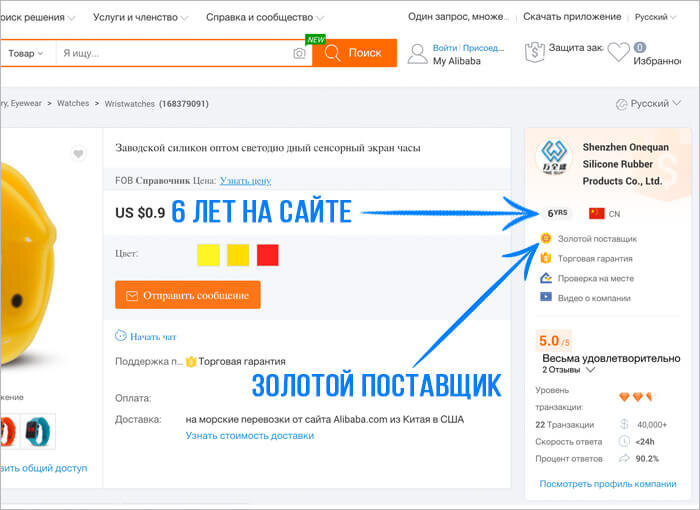Click the Shenzhen Onequan company name
The image size is (700, 510).
click(x=625, y=164)
